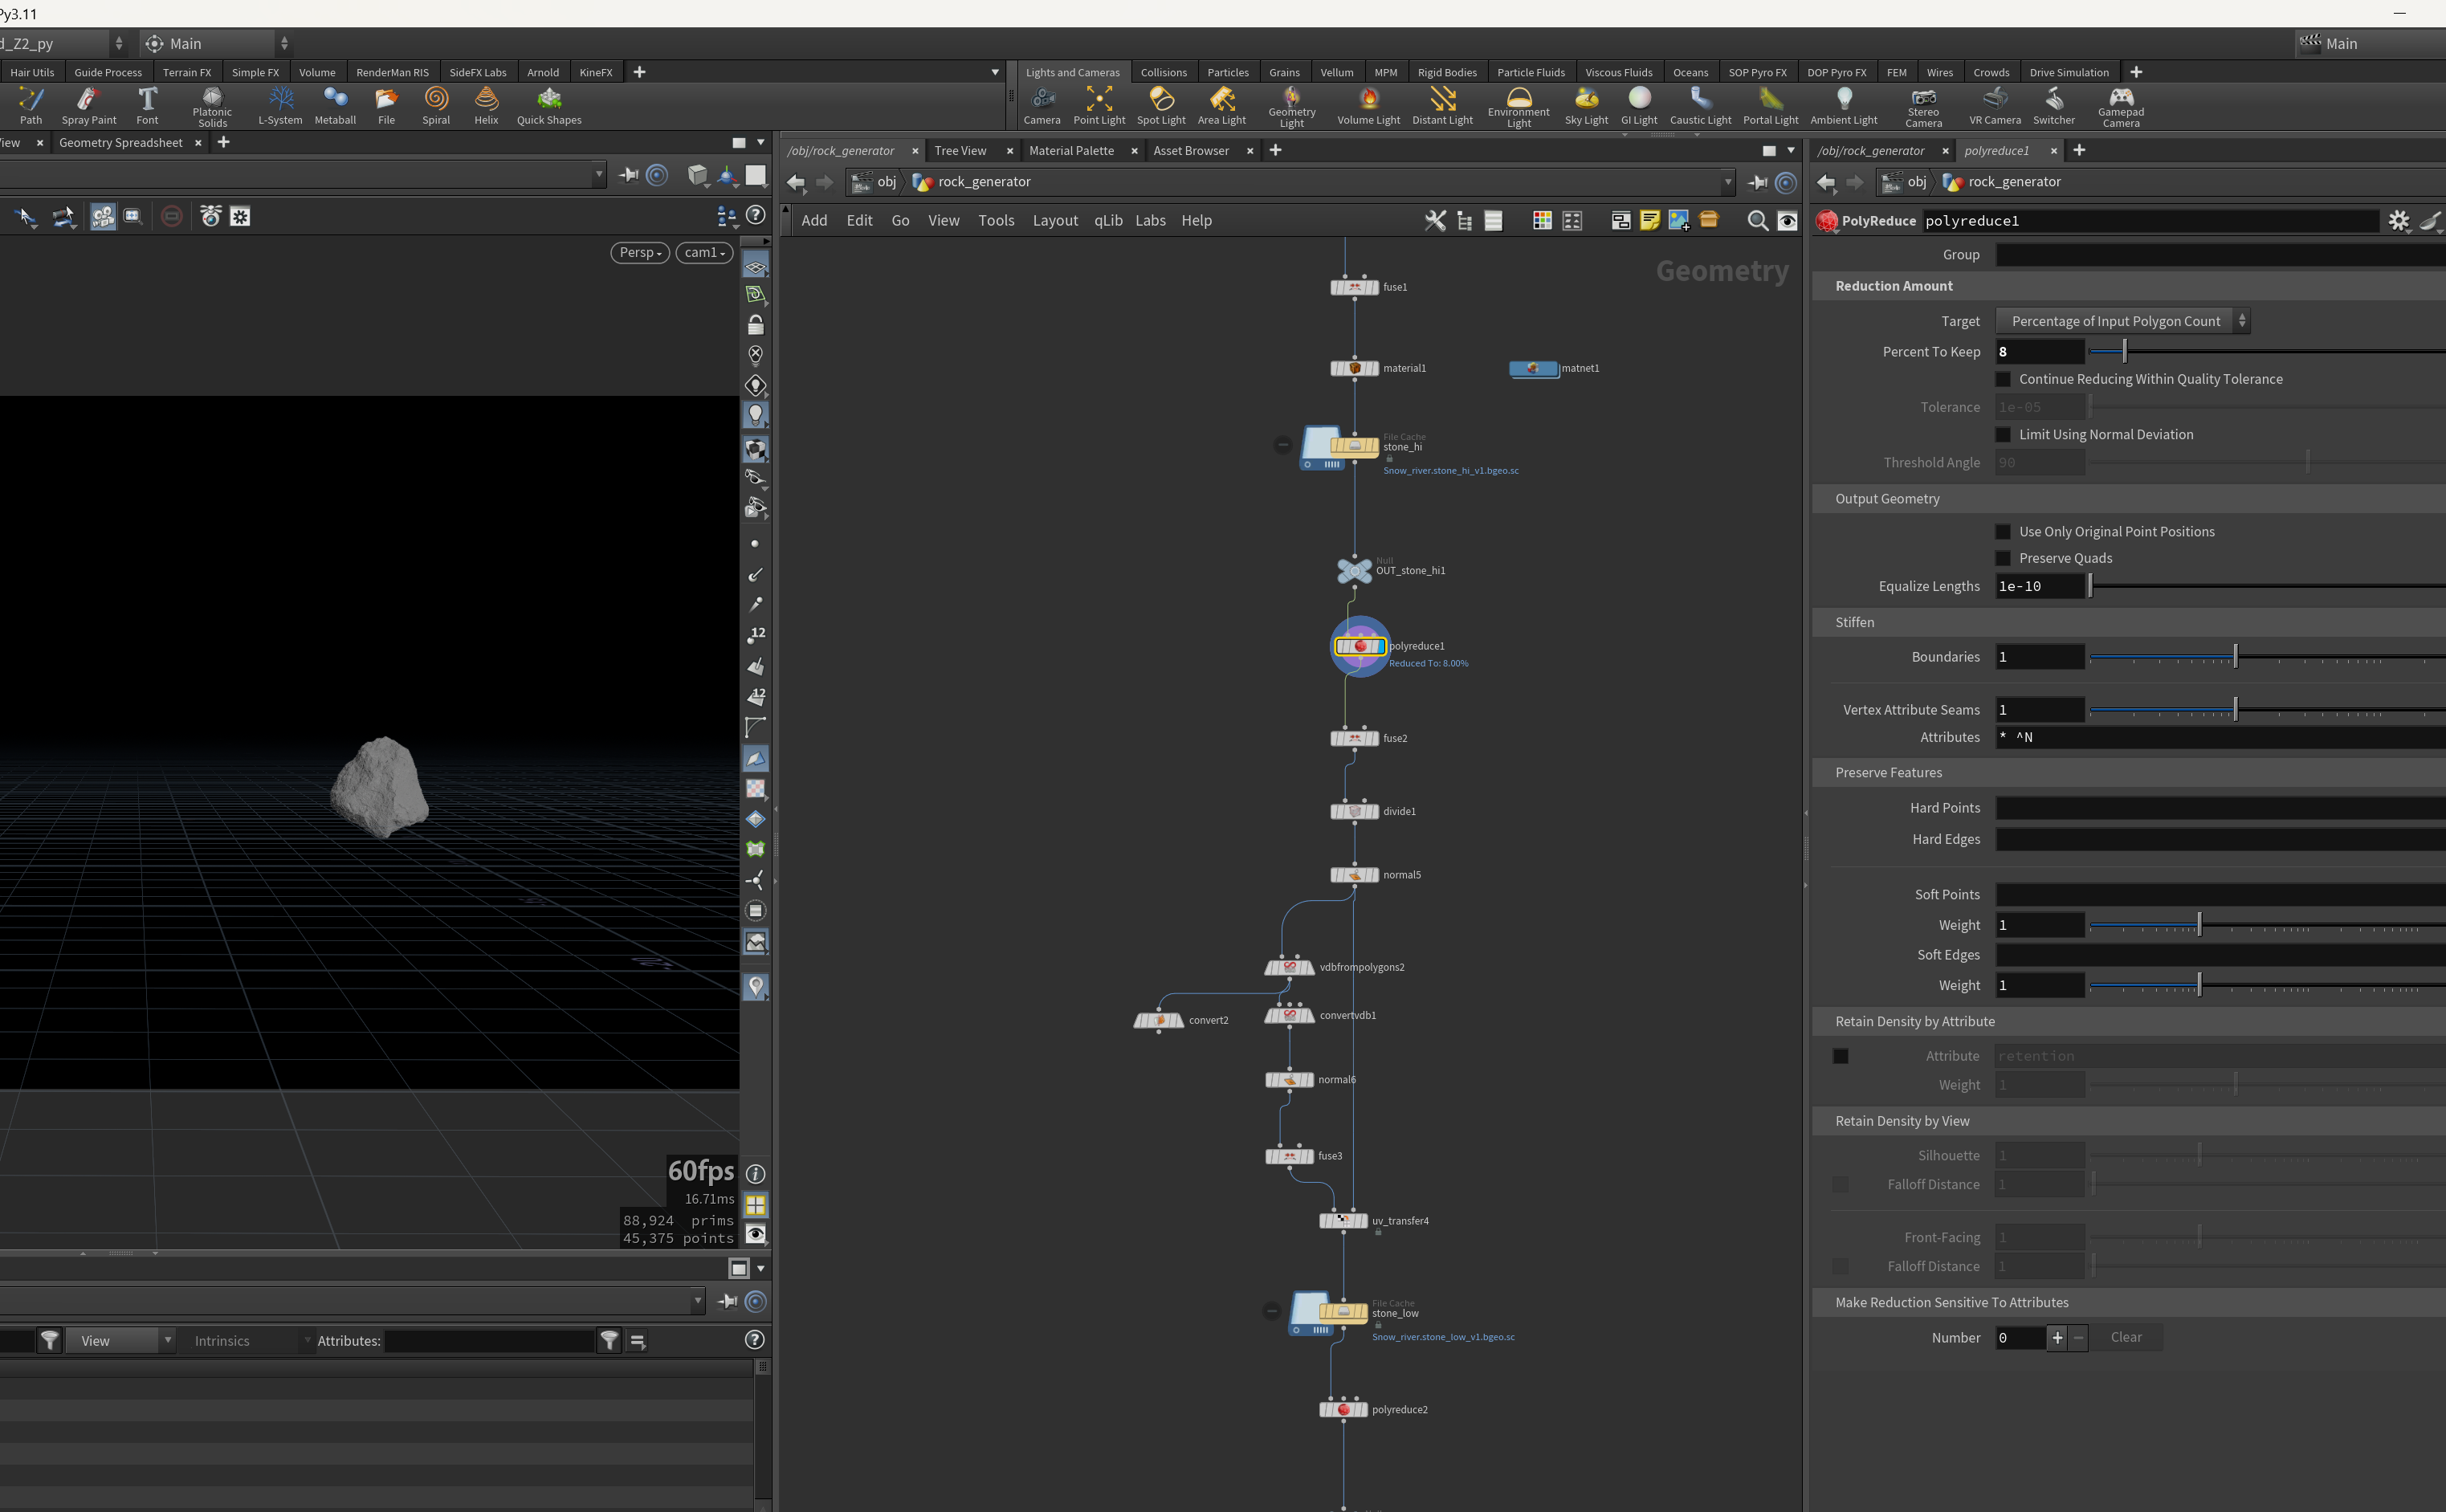This screenshot has height=1512, width=2446.
Task: Click the Gamepad Camera shelf tool
Action: pos(2120,106)
